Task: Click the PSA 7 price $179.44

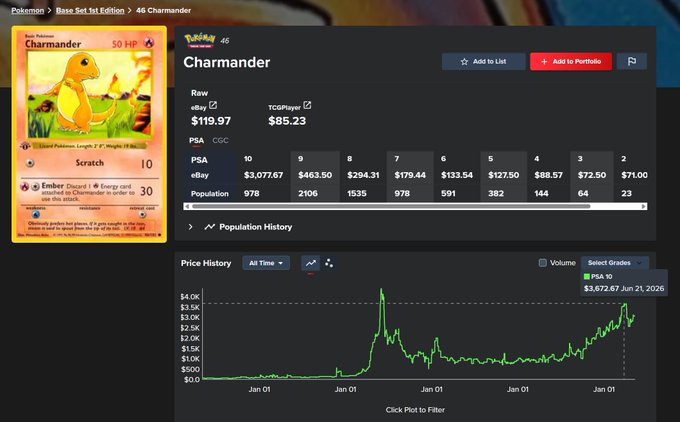Action: [410, 175]
